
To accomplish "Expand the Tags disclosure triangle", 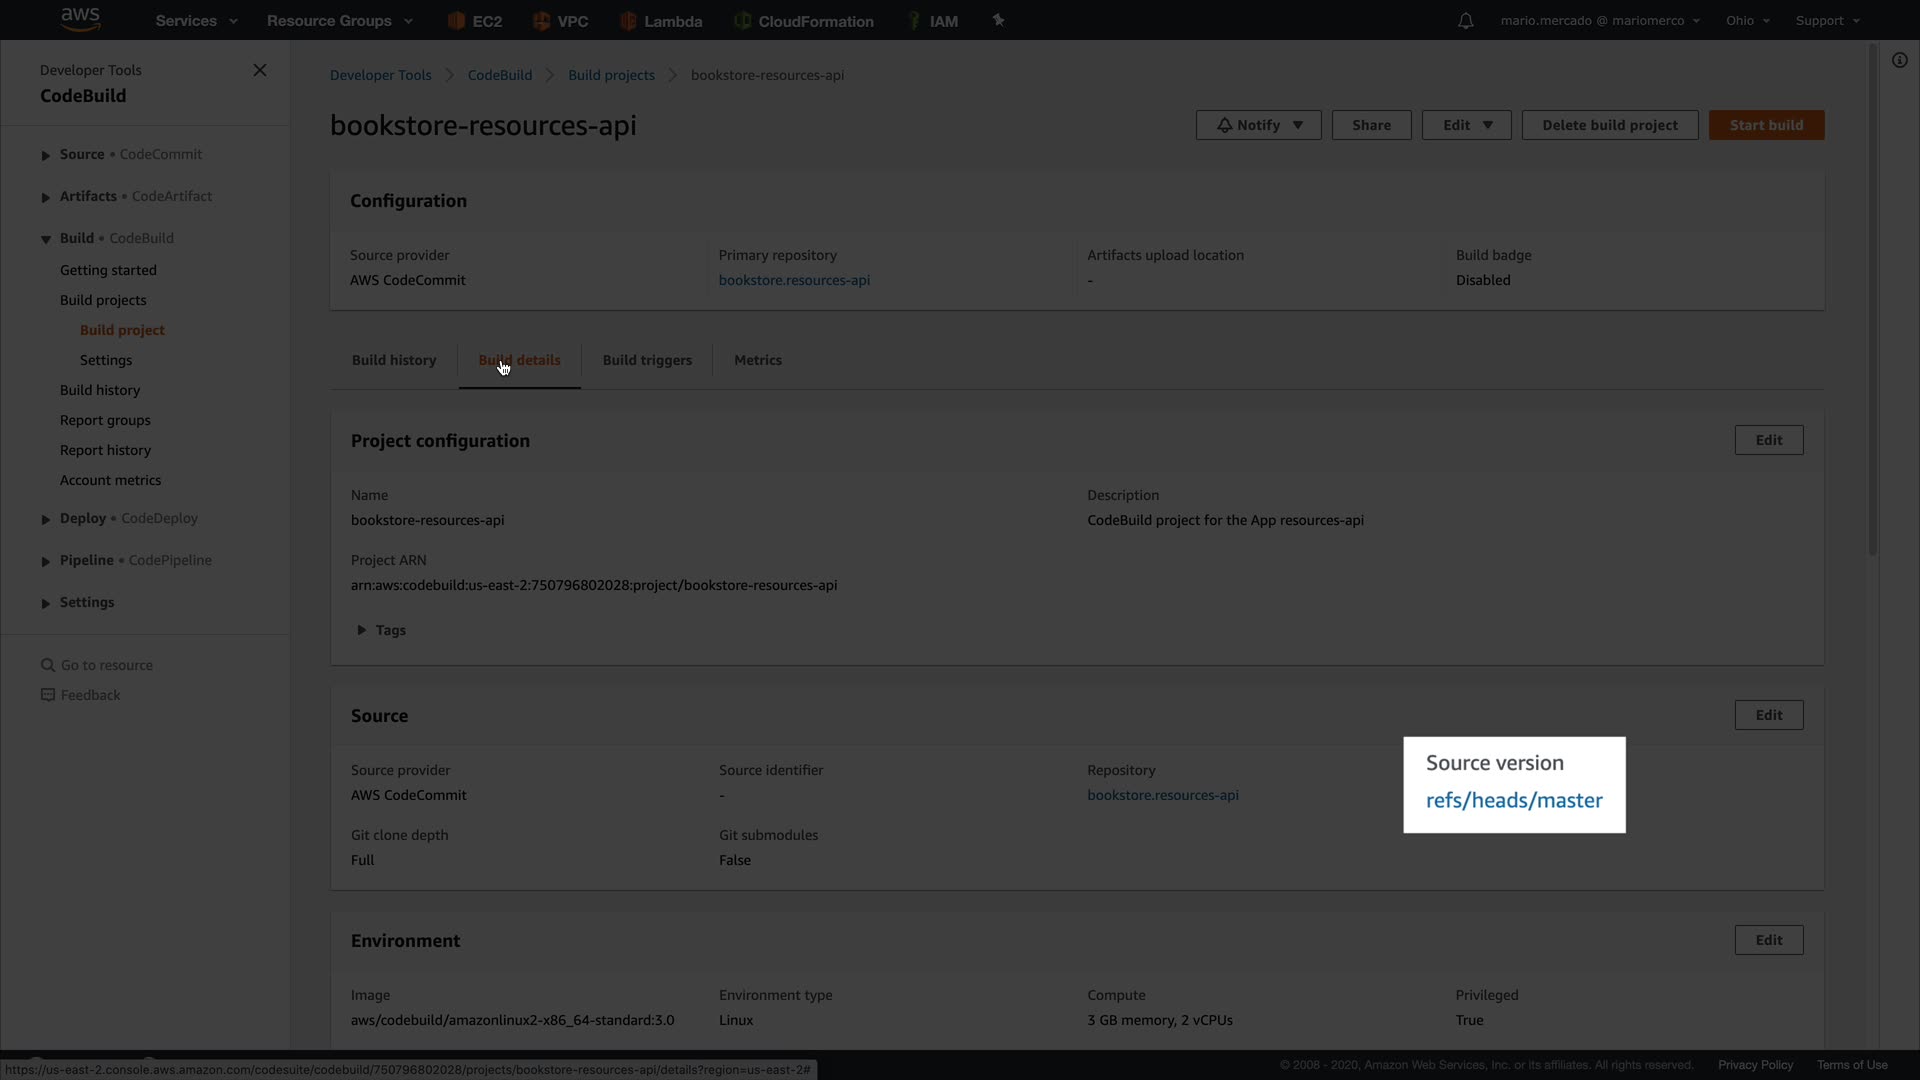I will click(362, 630).
